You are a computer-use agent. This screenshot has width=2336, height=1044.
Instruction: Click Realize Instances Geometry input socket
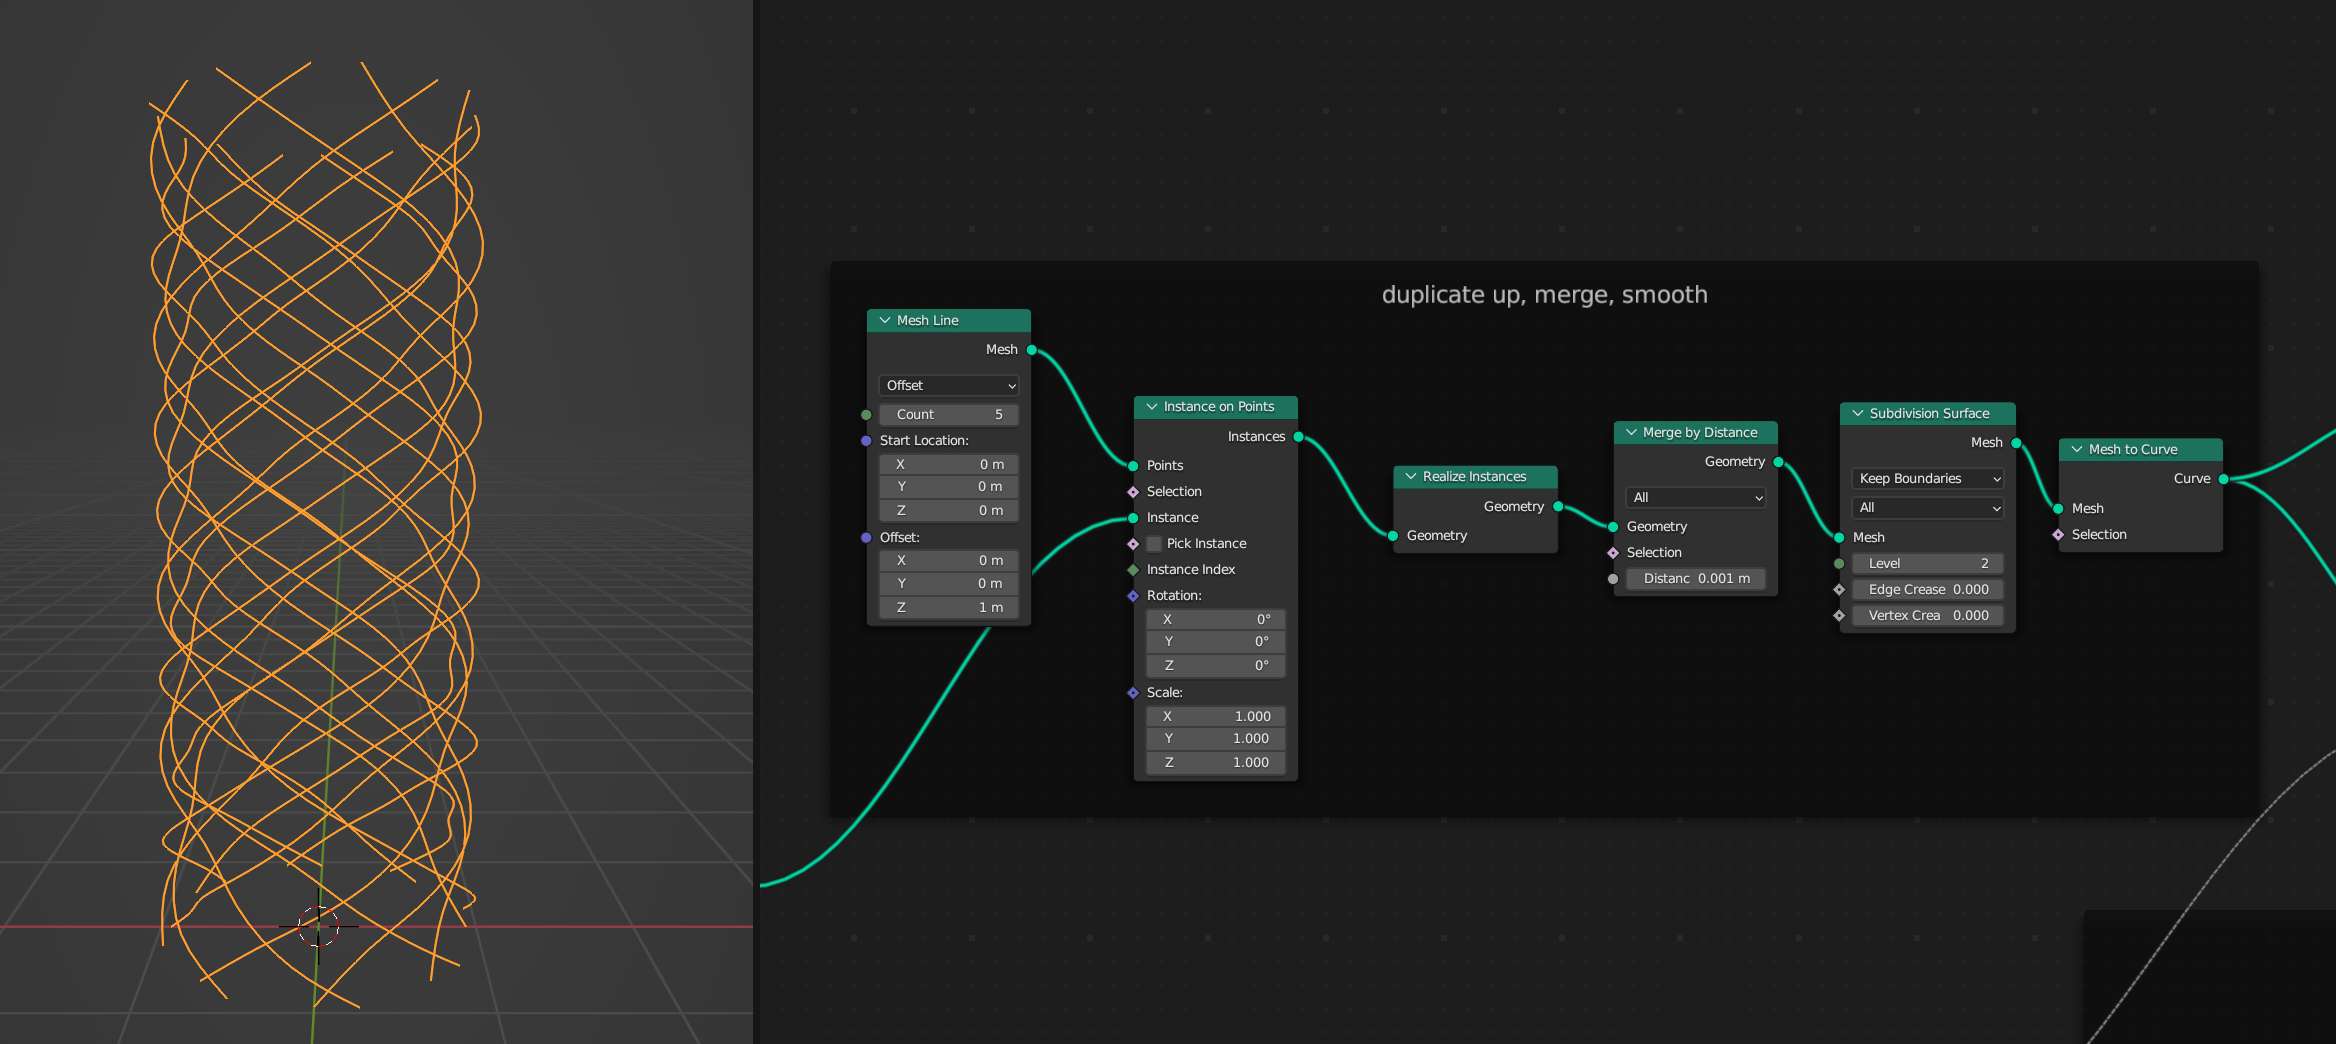pyautogui.click(x=1393, y=536)
